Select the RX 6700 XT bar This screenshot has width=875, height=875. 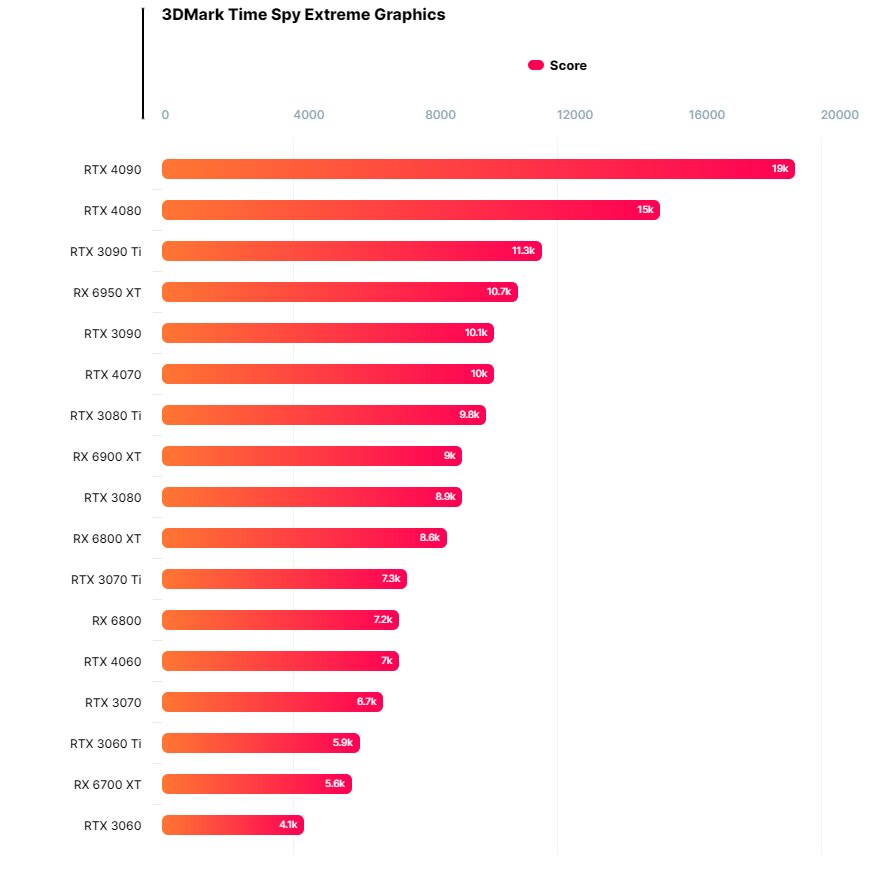coord(257,784)
